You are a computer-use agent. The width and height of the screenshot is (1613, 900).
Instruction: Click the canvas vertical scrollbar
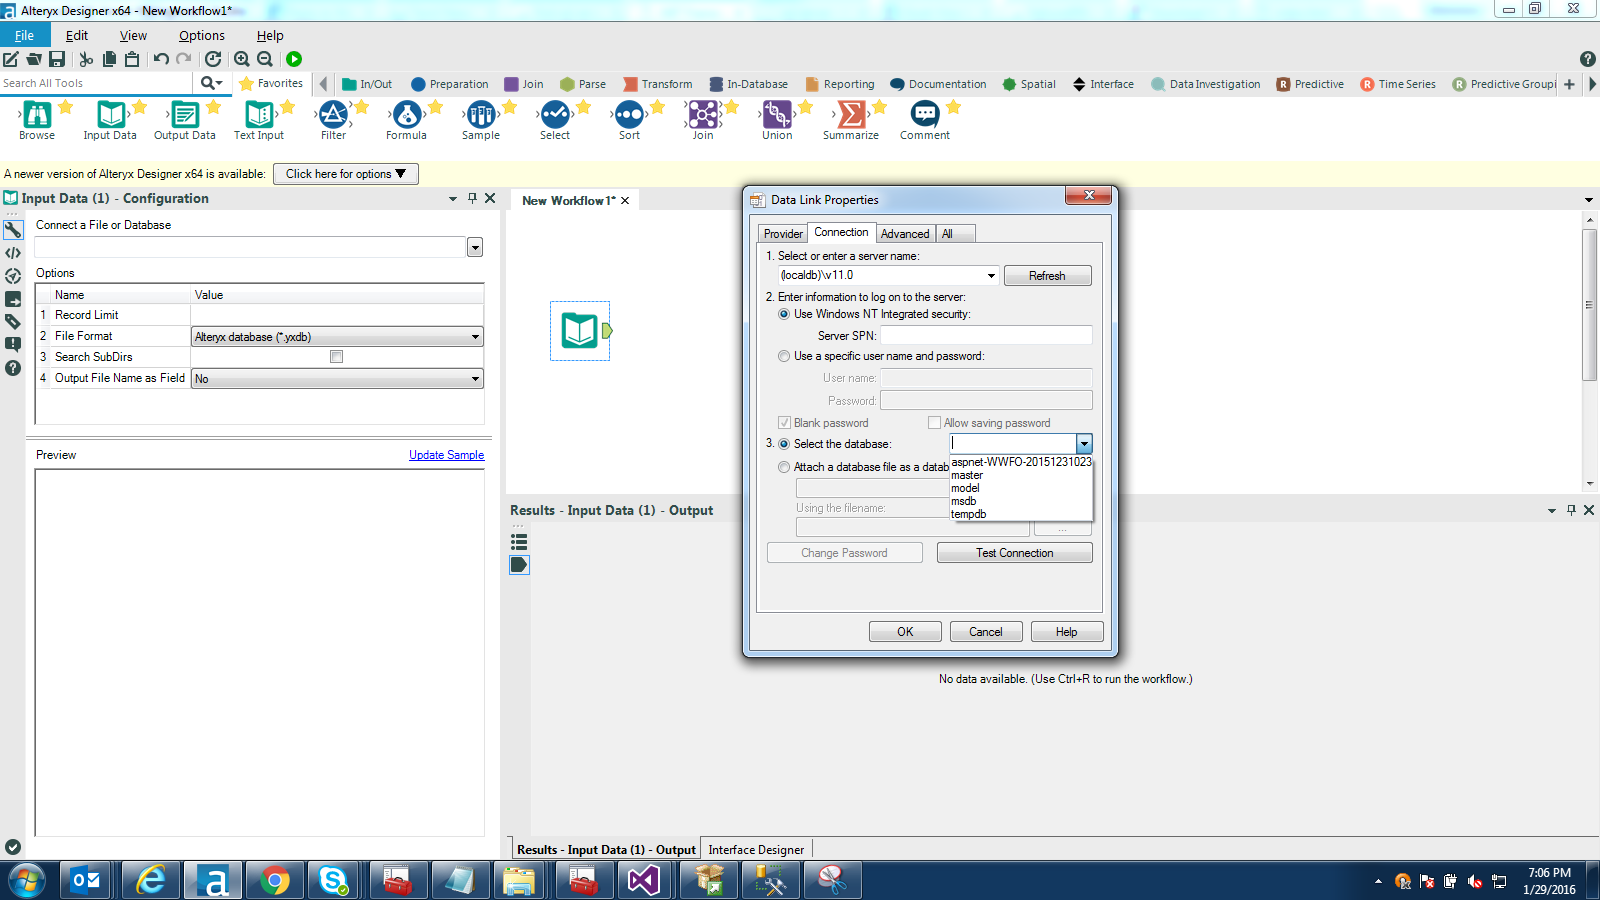[x=1589, y=305]
